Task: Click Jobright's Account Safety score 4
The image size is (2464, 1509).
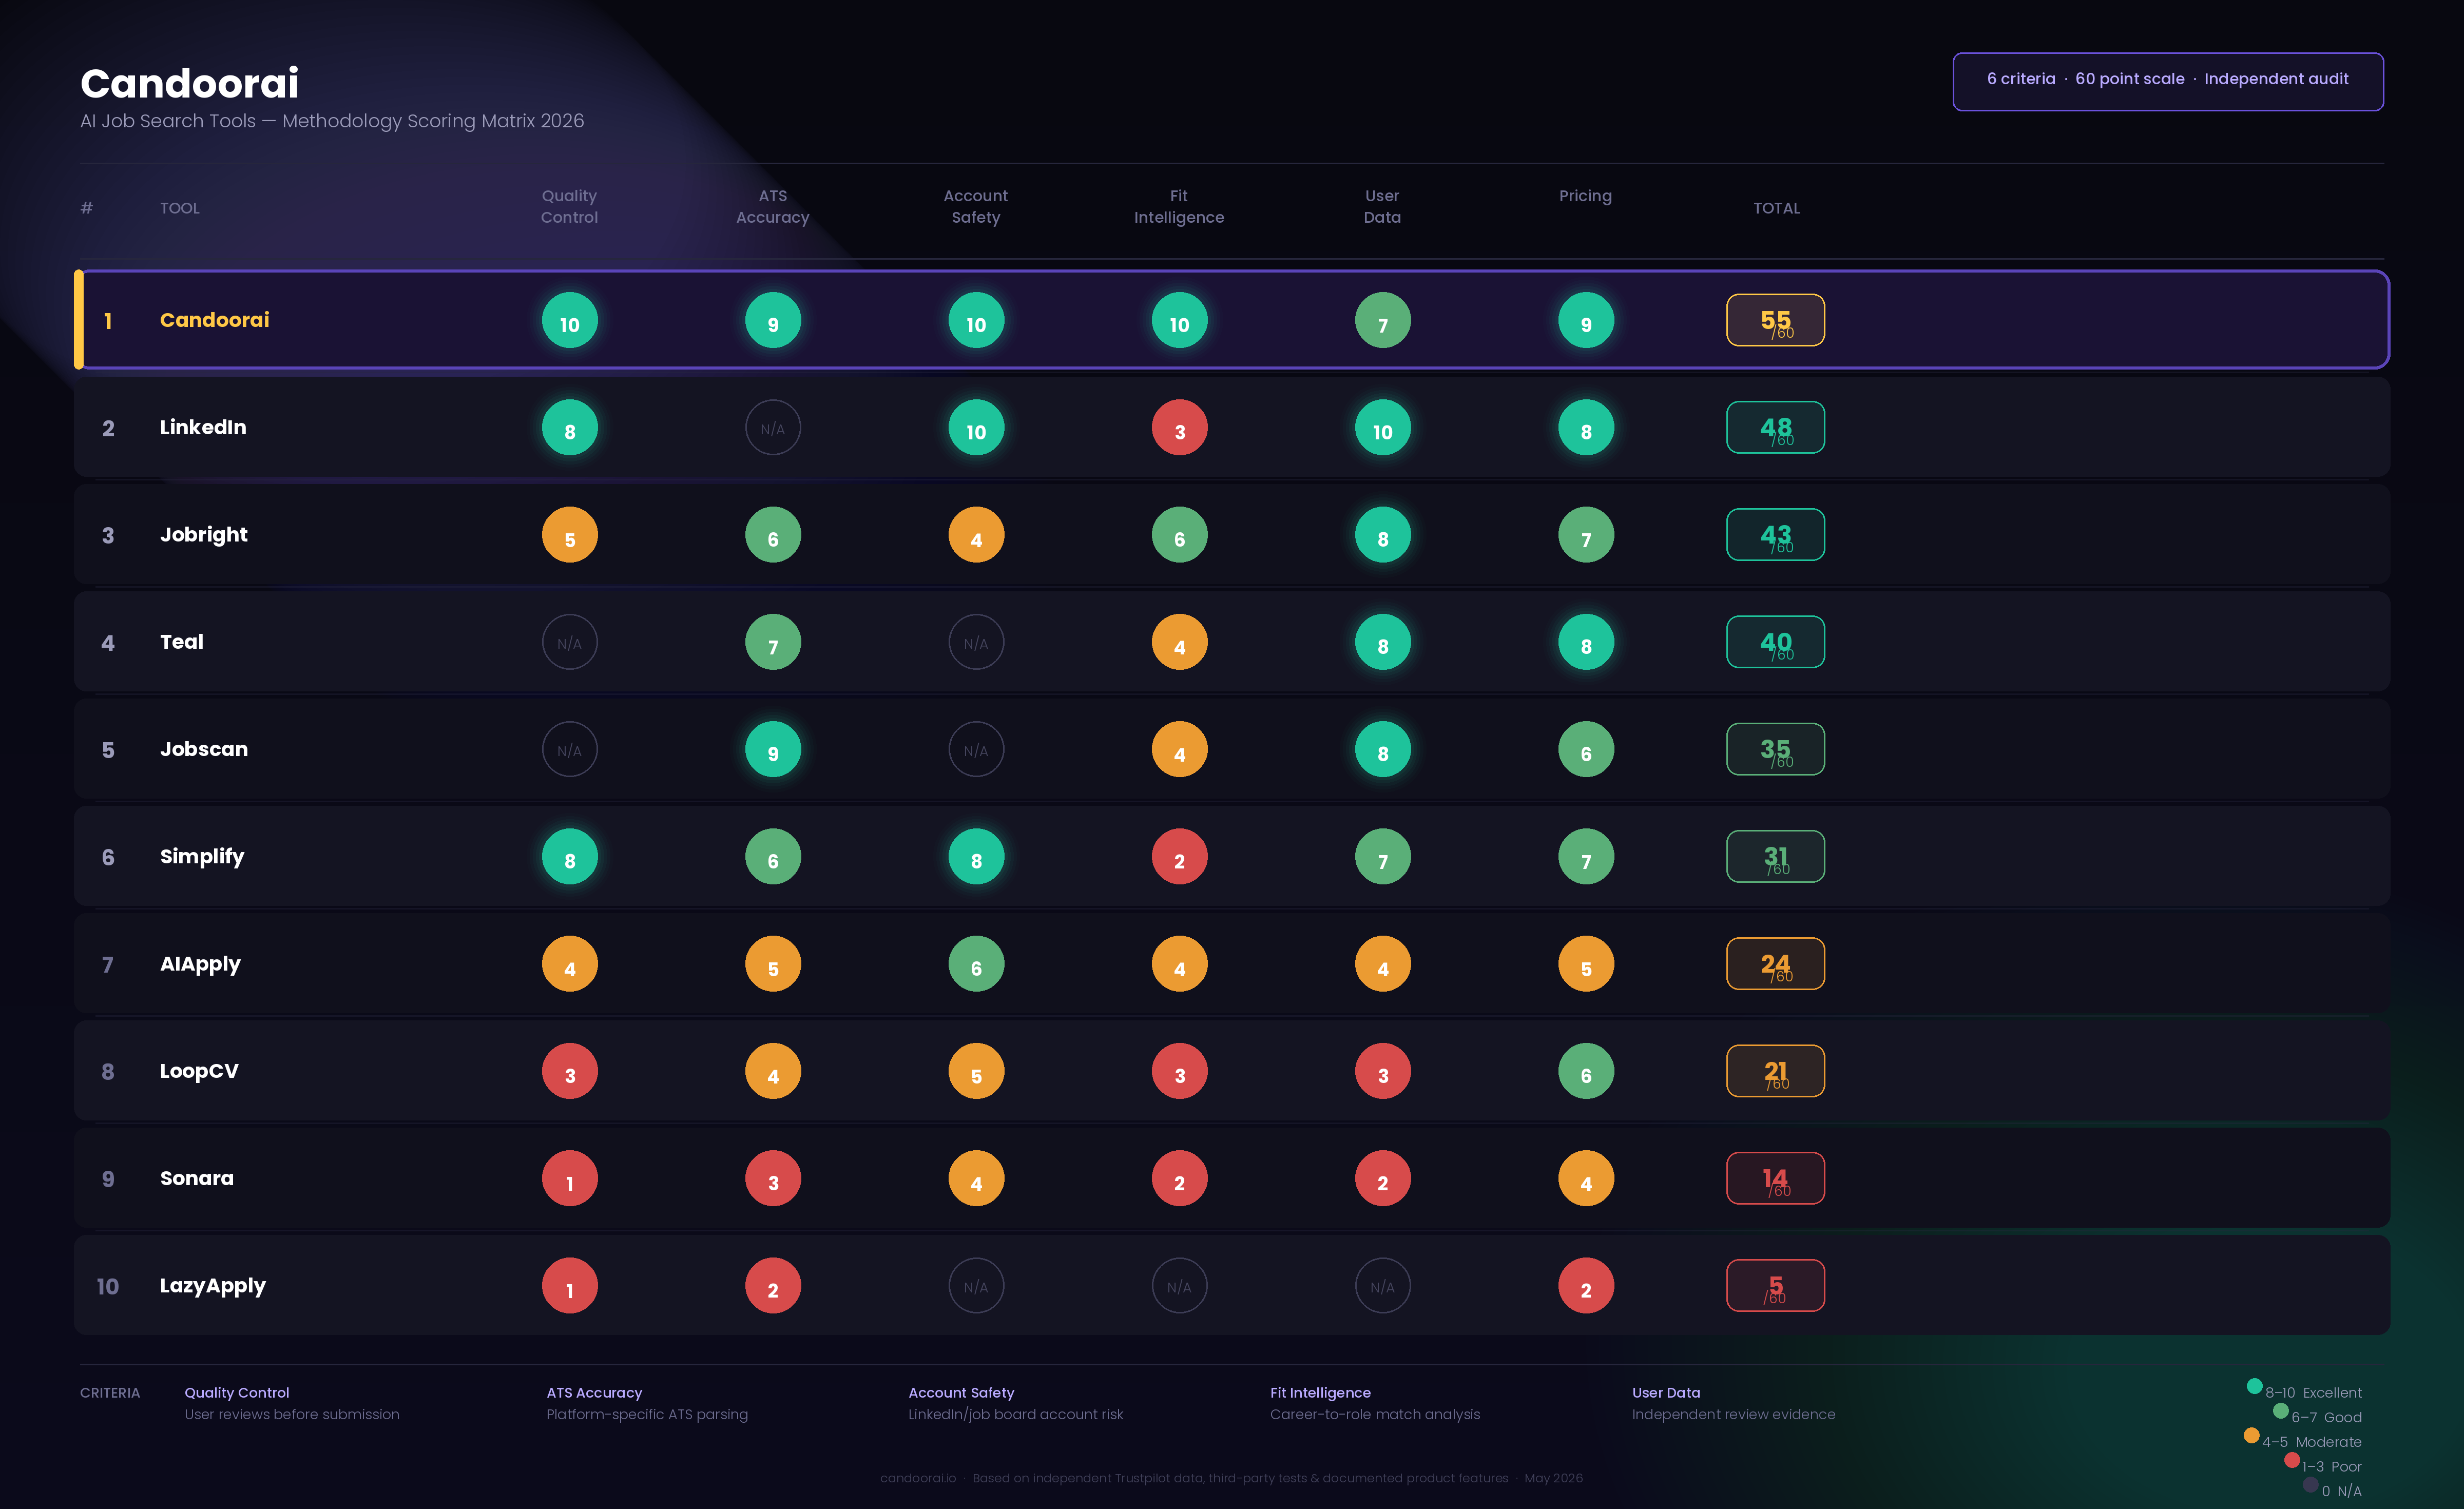Action: click(976, 535)
